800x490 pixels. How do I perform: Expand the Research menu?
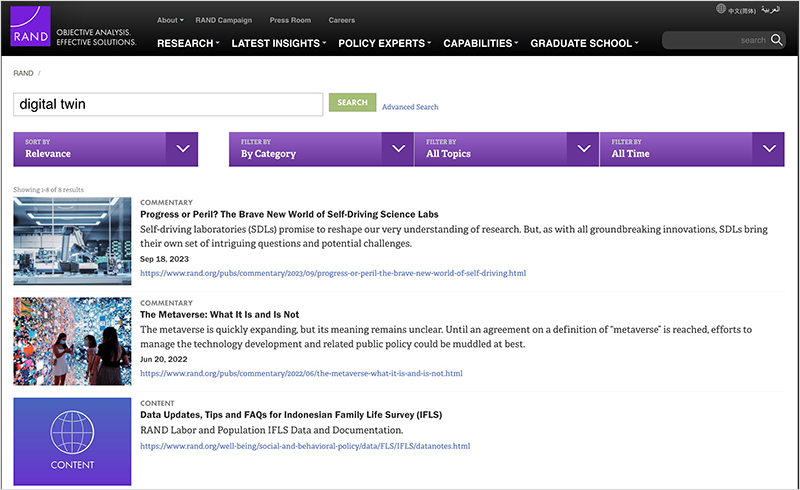click(x=188, y=43)
